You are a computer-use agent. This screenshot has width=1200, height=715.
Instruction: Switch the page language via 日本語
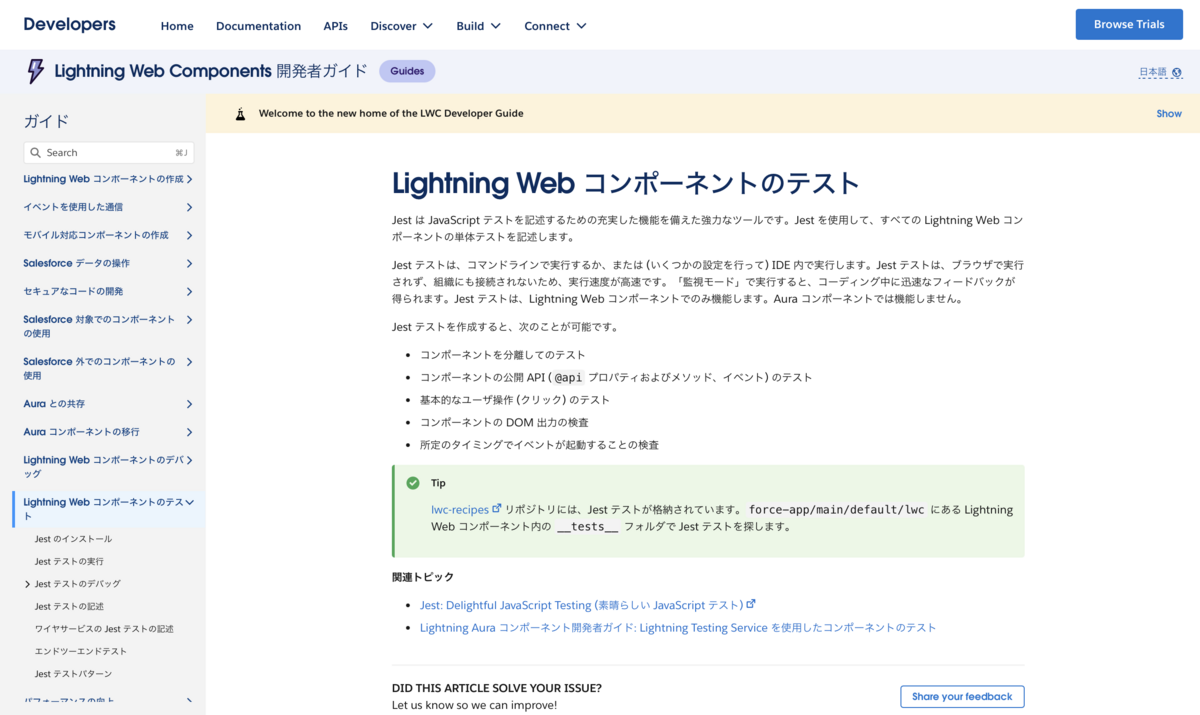pyautogui.click(x=1154, y=71)
